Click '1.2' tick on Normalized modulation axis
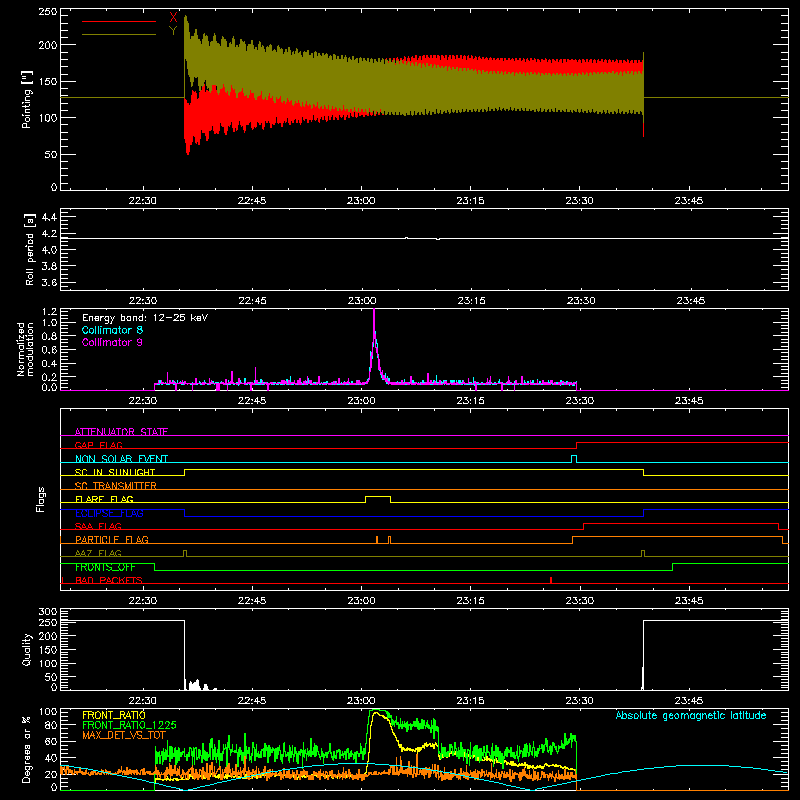Screen dimensions: 800x800 click(x=49, y=312)
